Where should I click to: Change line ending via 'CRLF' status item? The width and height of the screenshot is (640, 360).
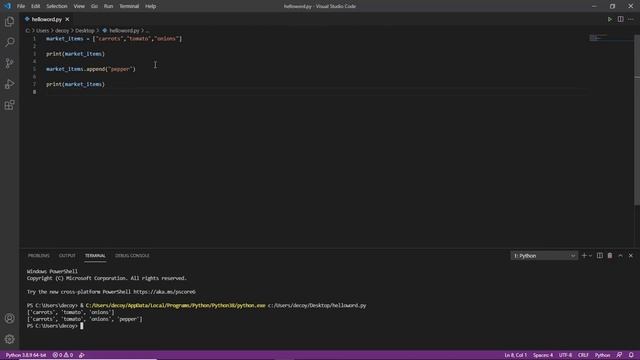(x=583, y=355)
